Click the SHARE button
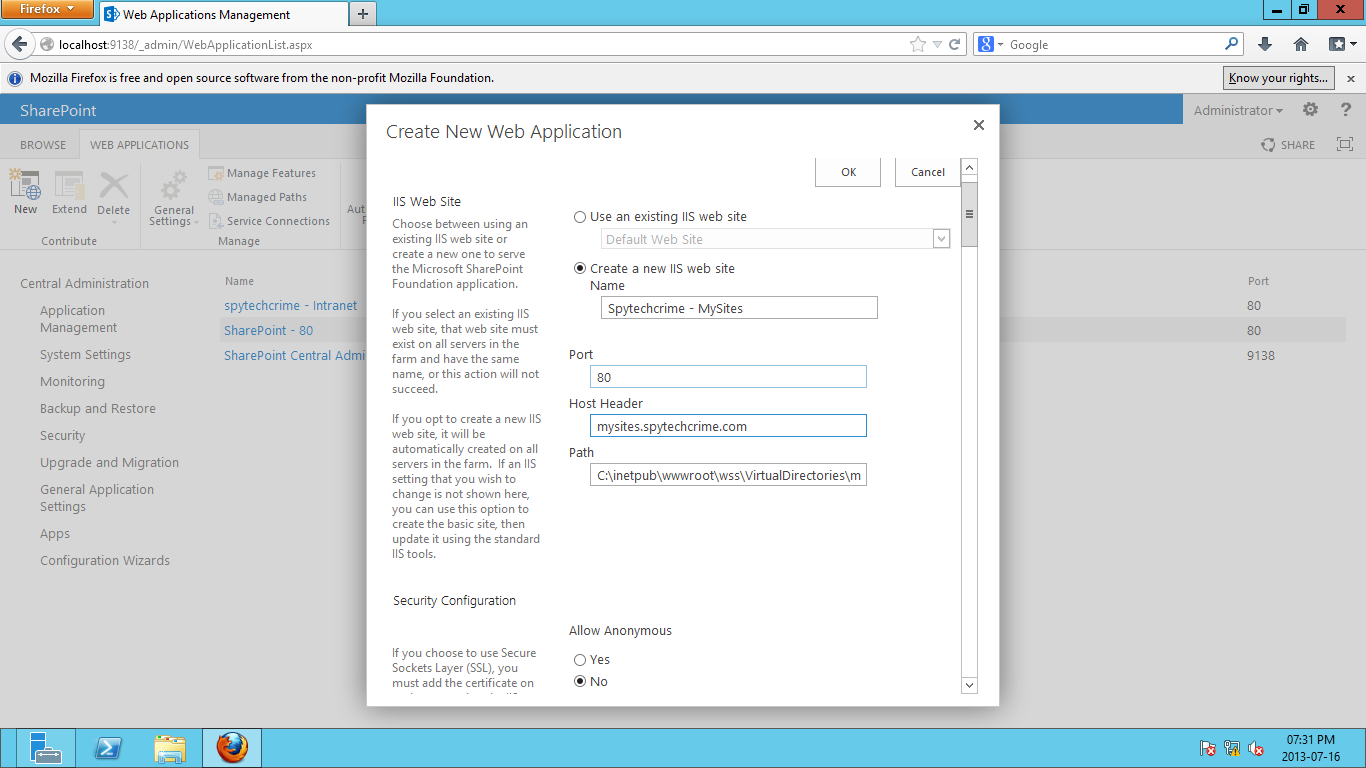 click(1288, 145)
